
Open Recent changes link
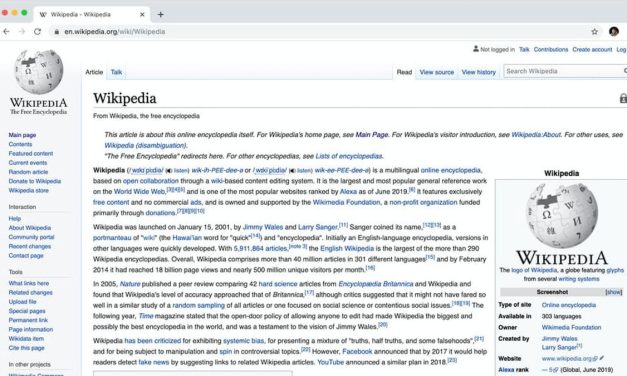30,246
